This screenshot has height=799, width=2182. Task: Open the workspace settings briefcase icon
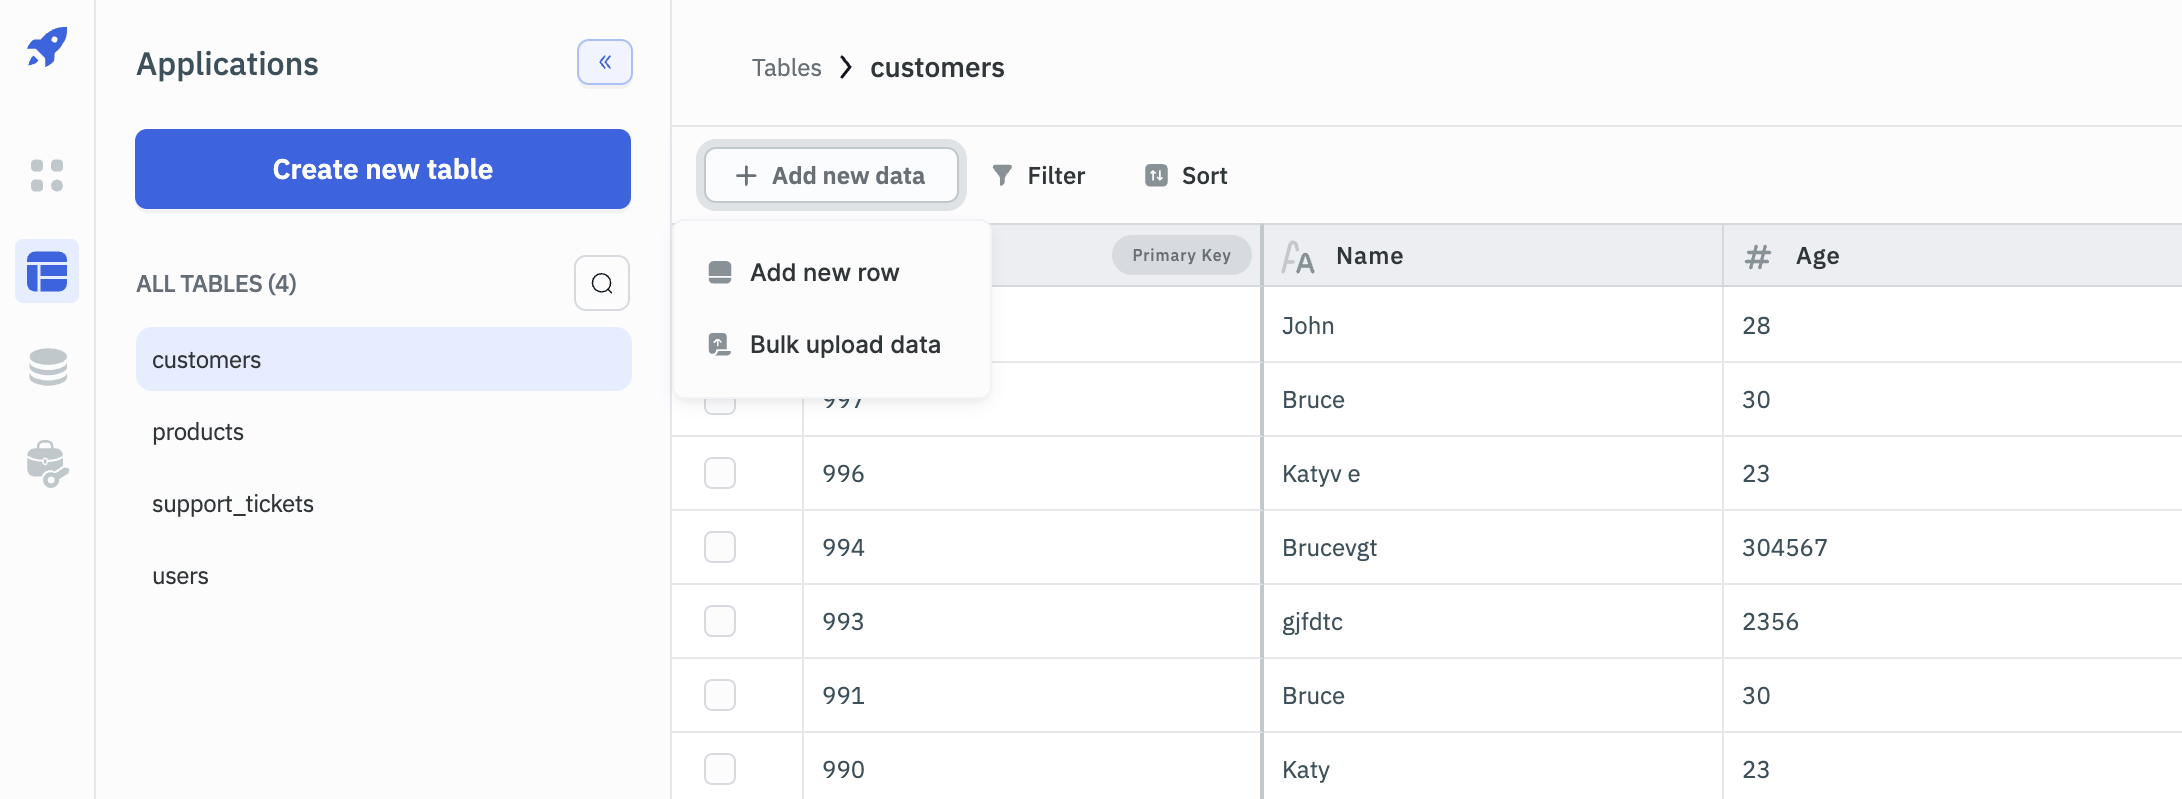point(47,464)
